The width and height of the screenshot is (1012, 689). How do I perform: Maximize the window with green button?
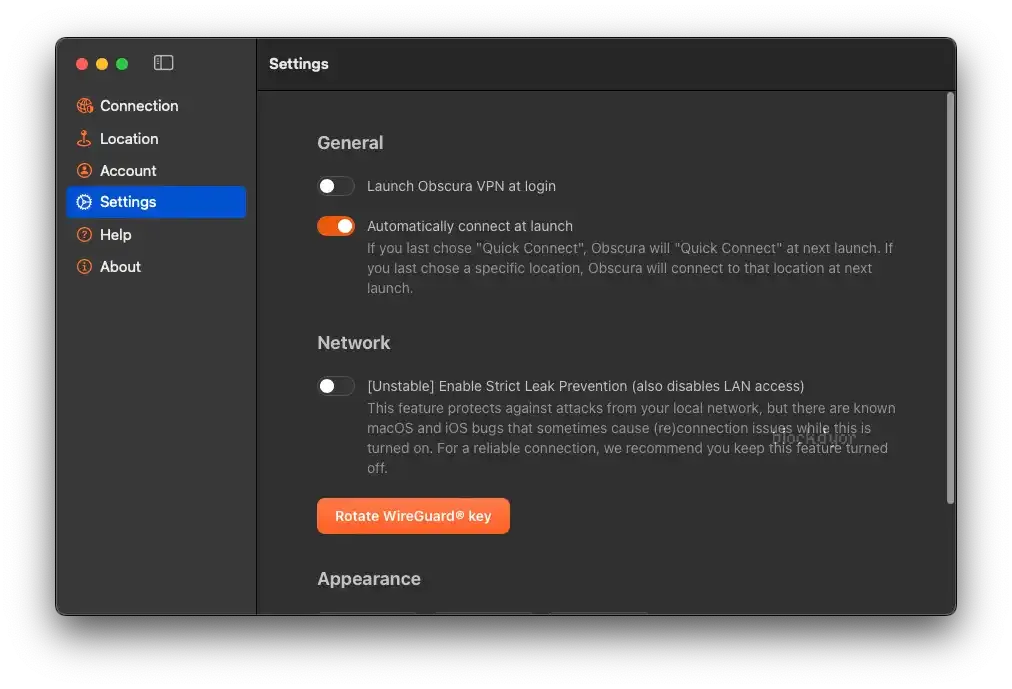coord(122,63)
